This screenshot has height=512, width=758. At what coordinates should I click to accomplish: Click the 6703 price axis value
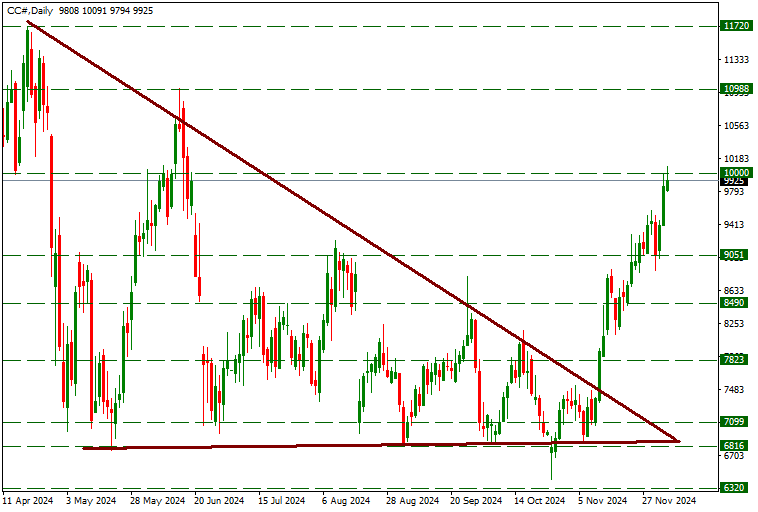(x=734, y=456)
